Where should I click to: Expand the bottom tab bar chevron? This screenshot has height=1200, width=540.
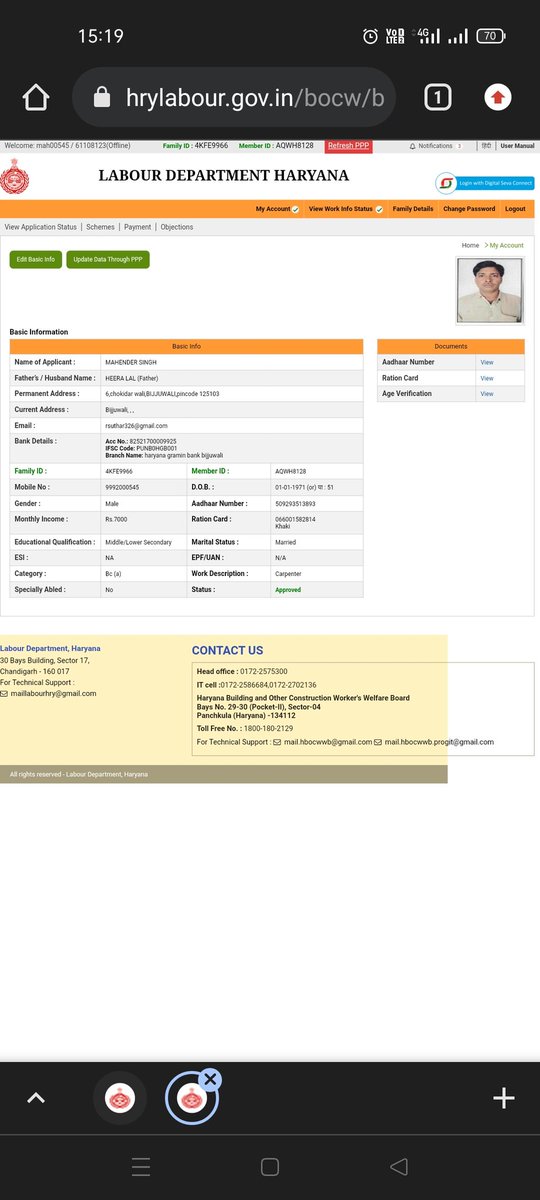click(36, 1098)
